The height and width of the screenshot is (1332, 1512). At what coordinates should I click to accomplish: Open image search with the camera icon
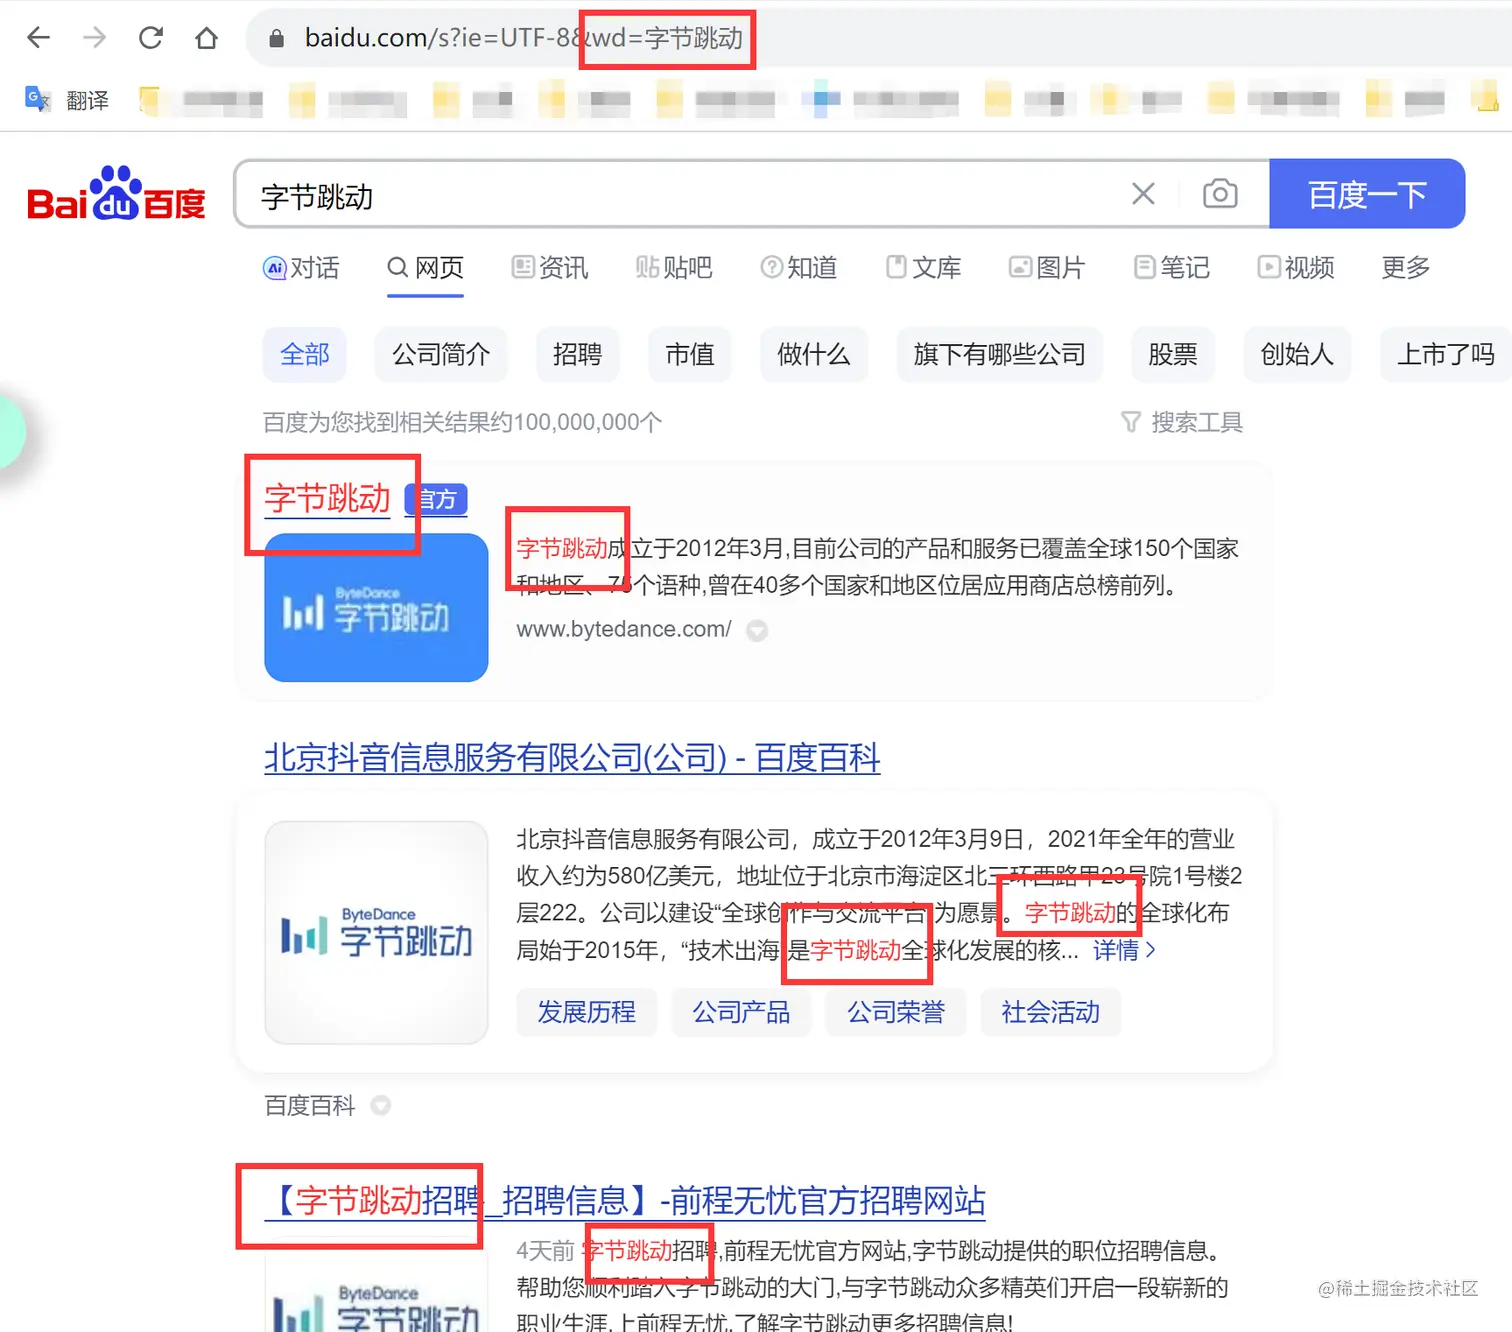[x=1220, y=193]
